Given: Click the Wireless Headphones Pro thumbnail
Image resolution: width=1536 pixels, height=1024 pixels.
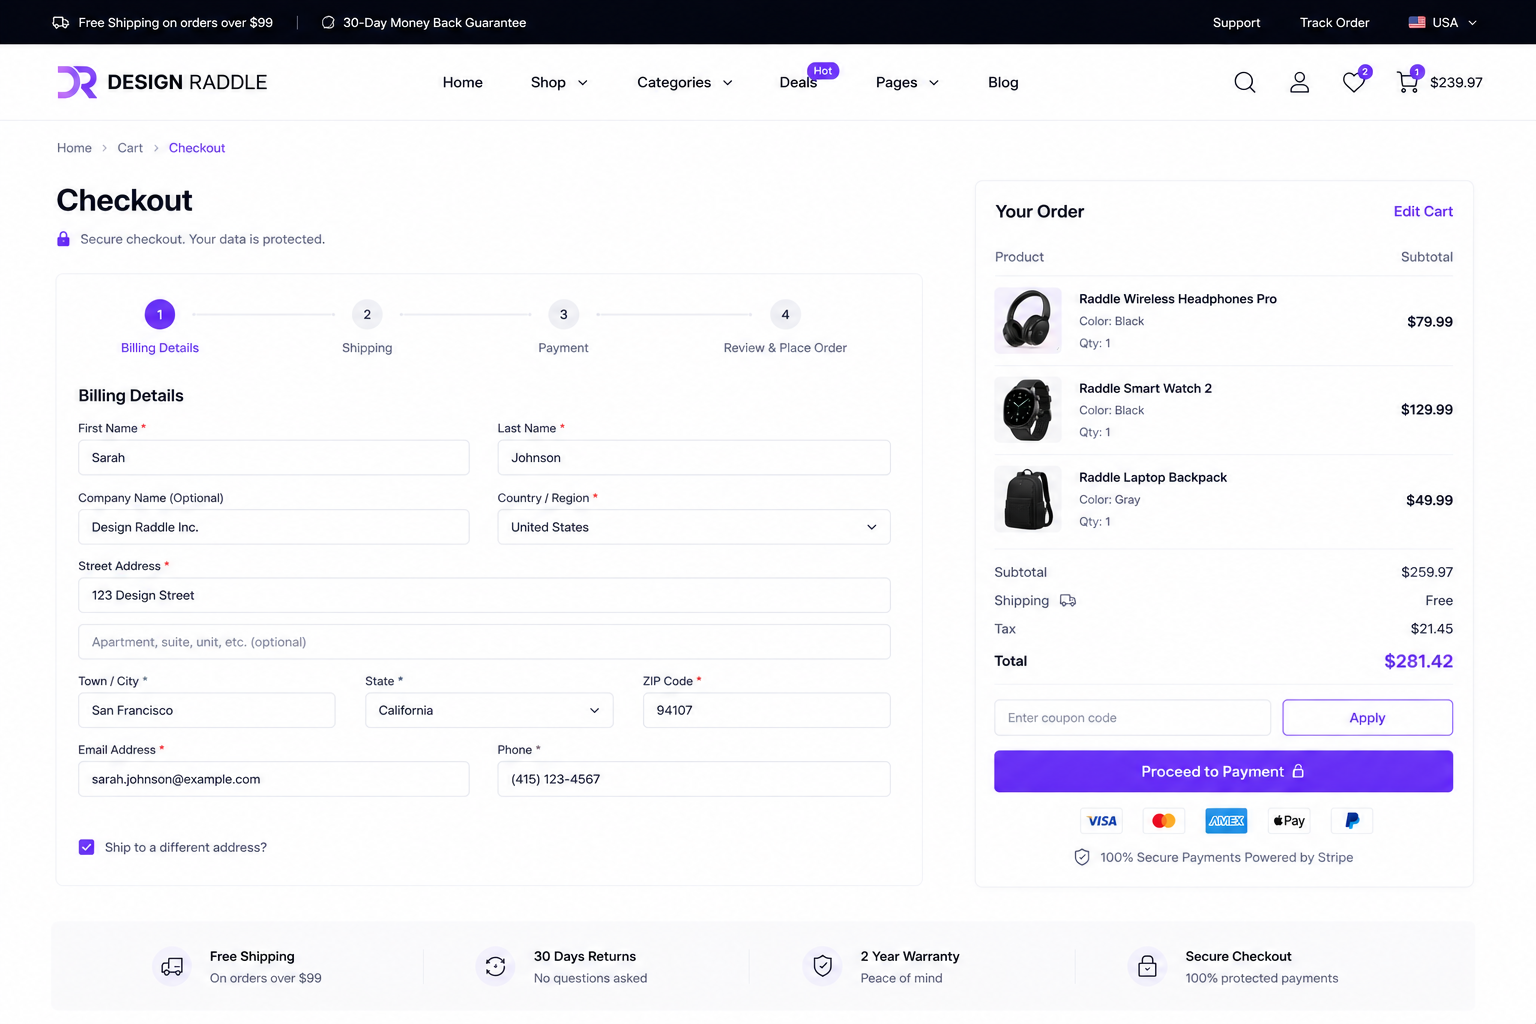Looking at the screenshot, I should pos(1028,321).
